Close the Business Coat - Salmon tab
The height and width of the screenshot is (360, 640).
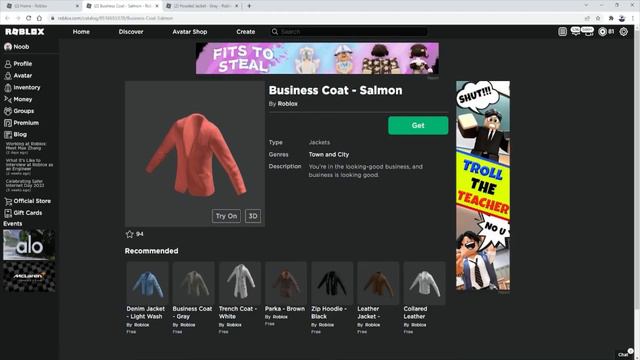coord(157,6)
